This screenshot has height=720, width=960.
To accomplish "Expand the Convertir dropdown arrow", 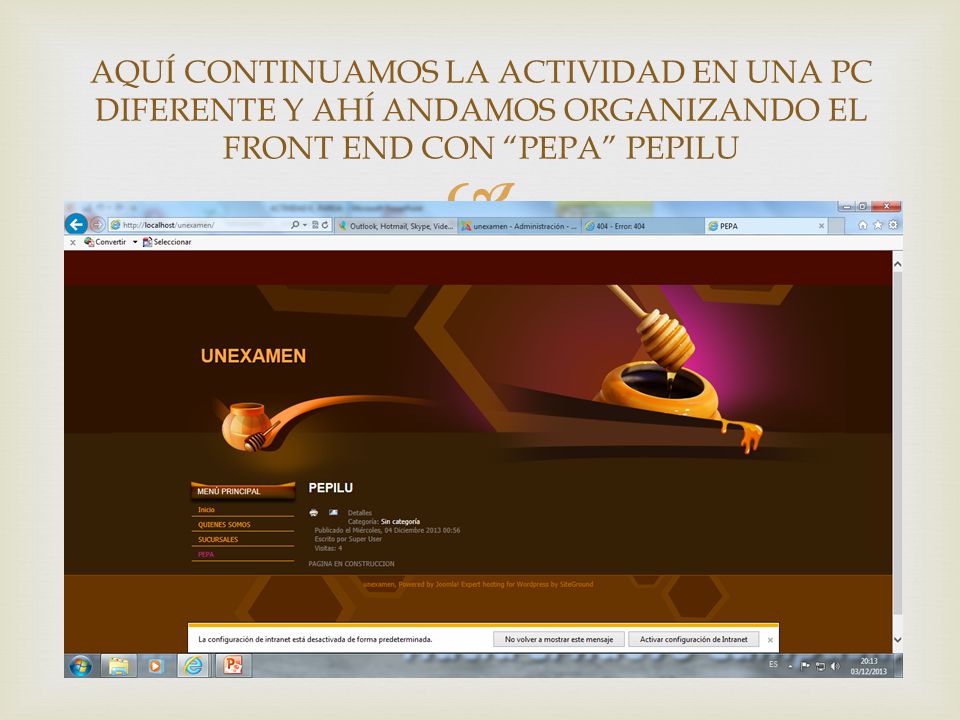I will 135,242.
